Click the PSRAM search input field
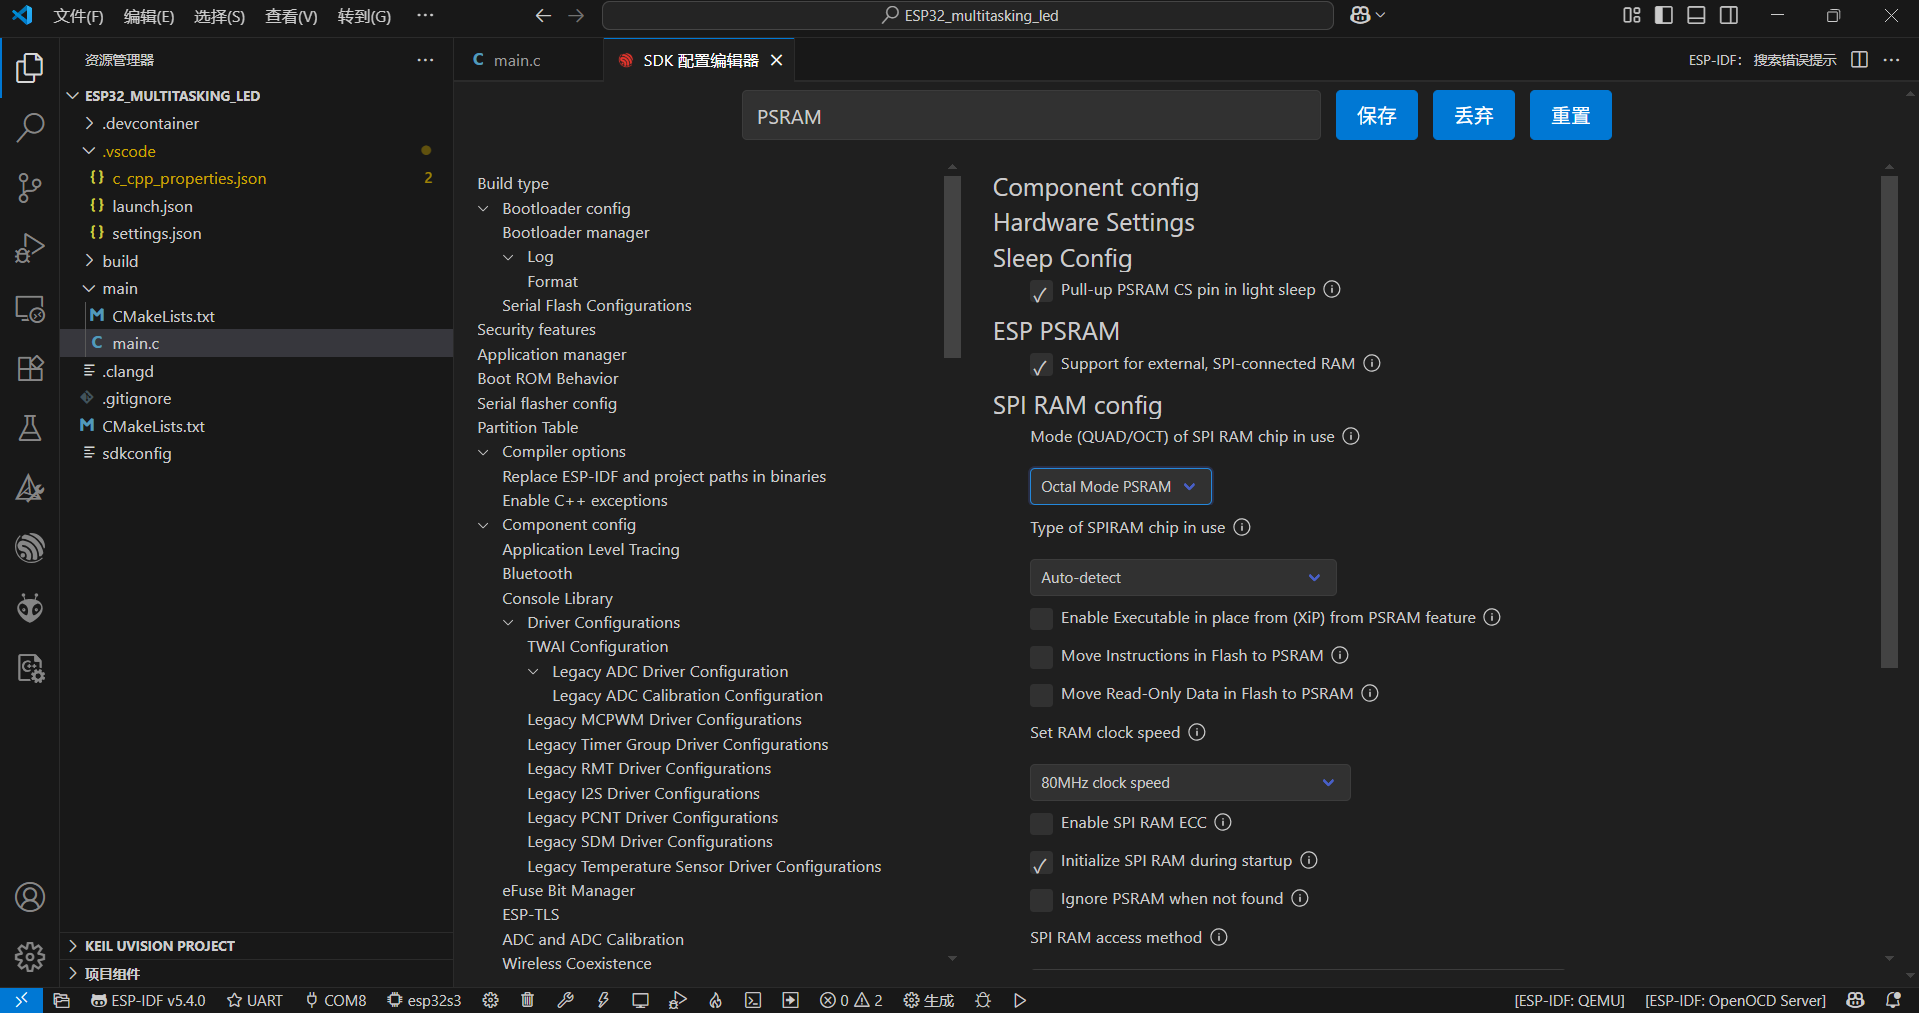This screenshot has width=1919, height=1013. [1031, 116]
